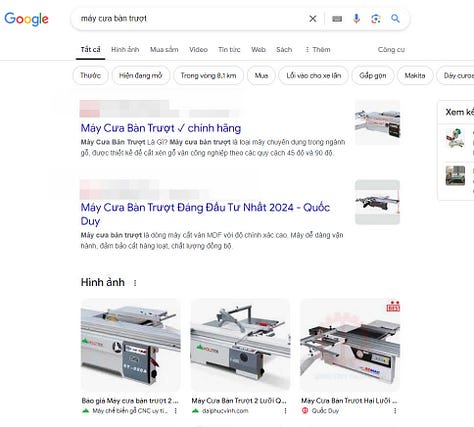Image resolution: width=474 pixels, height=427 pixels.
Task: Click the Quốc Duy favicon under third image
Action: point(305,411)
